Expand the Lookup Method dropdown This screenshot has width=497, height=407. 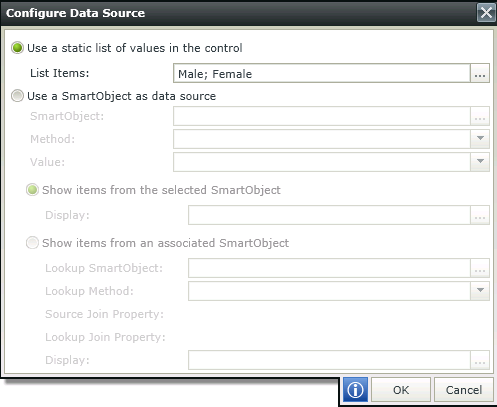point(480,291)
